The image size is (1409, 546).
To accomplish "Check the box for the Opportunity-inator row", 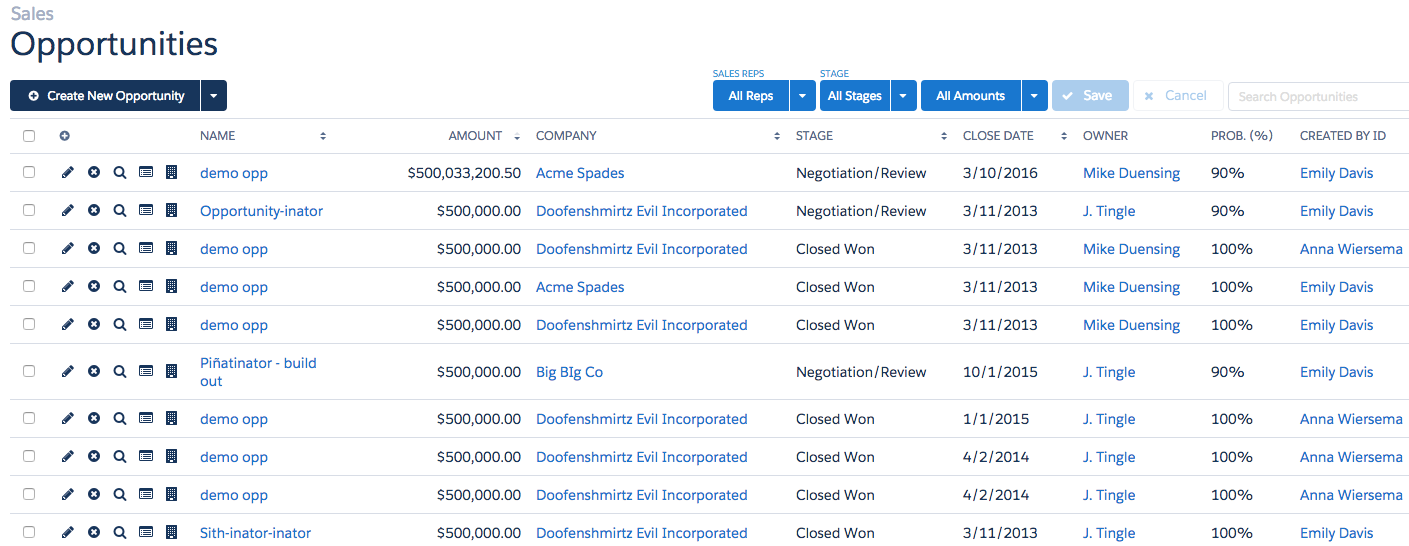I will (29, 211).
